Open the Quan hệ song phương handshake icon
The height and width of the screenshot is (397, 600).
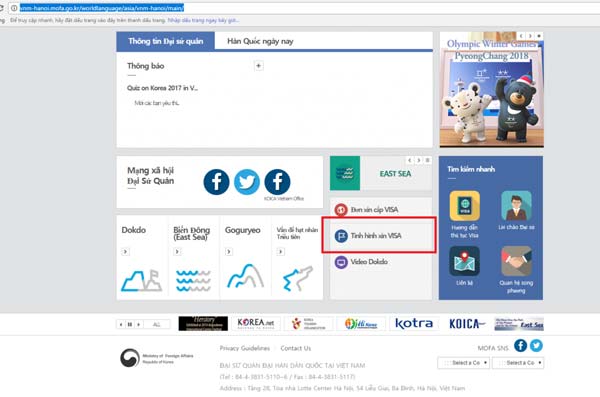pyautogui.click(x=516, y=261)
